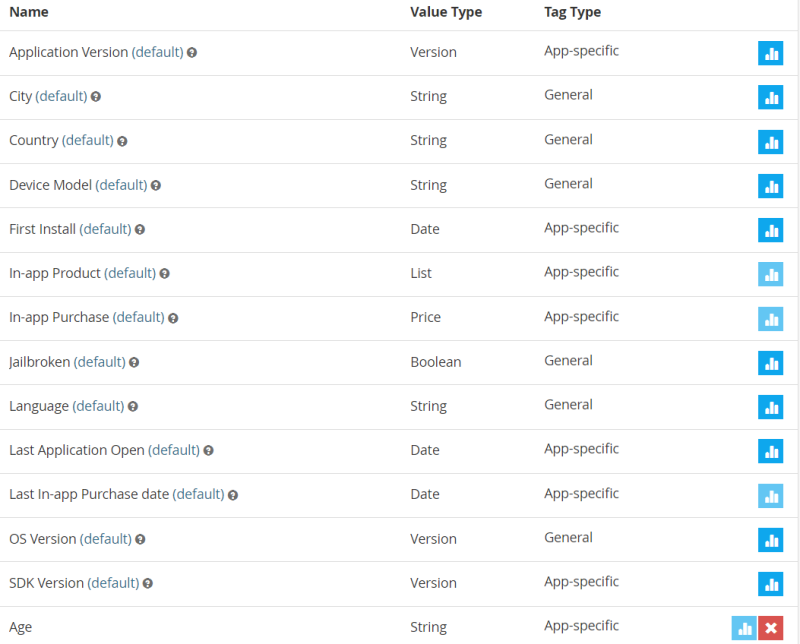View SDK Version chart button

coord(770,584)
